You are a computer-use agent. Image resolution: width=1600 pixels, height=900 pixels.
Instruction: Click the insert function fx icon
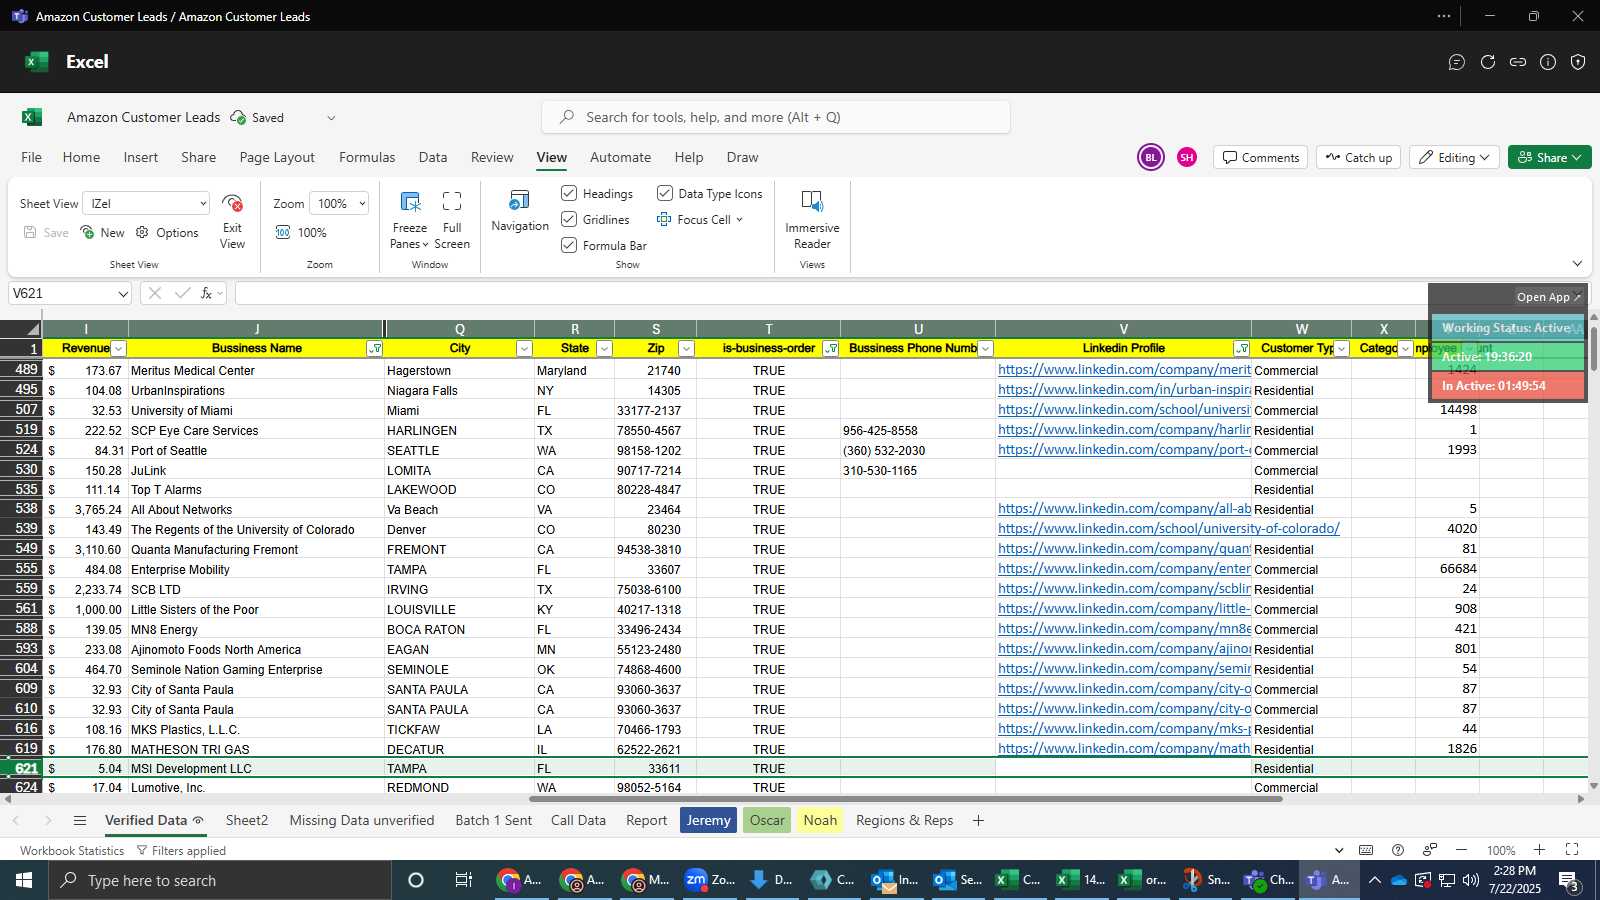(207, 293)
